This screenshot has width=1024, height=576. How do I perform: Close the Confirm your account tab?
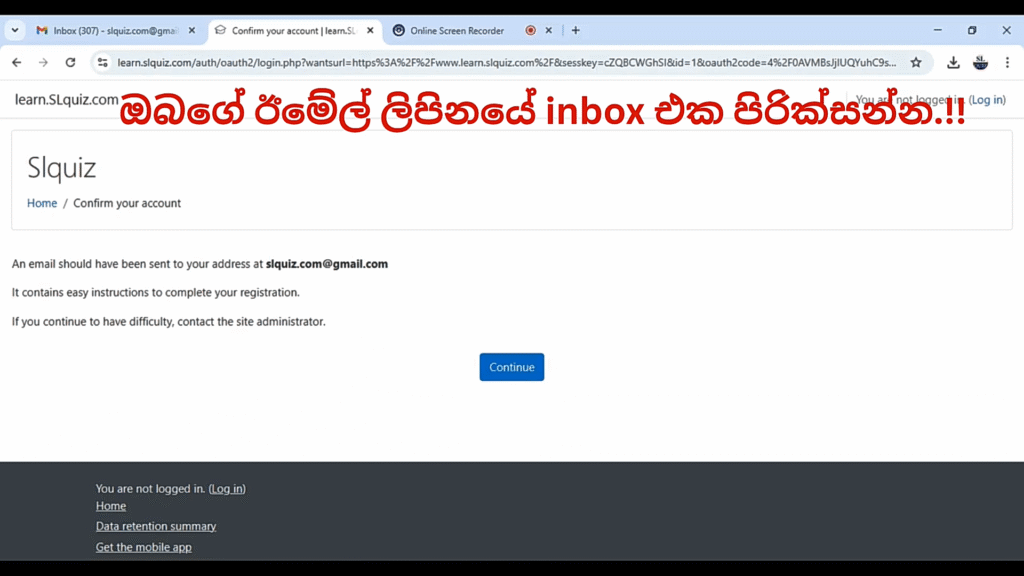370,31
